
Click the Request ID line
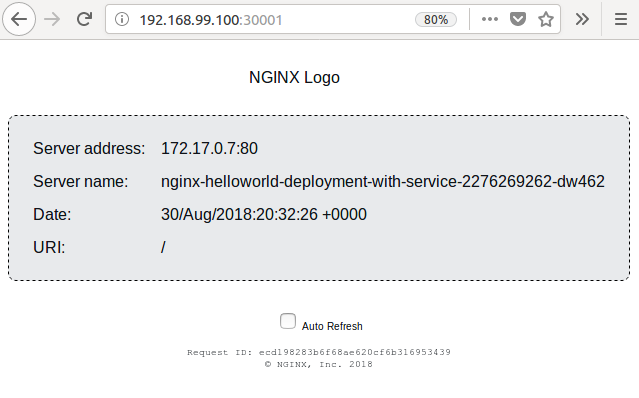pos(319,352)
